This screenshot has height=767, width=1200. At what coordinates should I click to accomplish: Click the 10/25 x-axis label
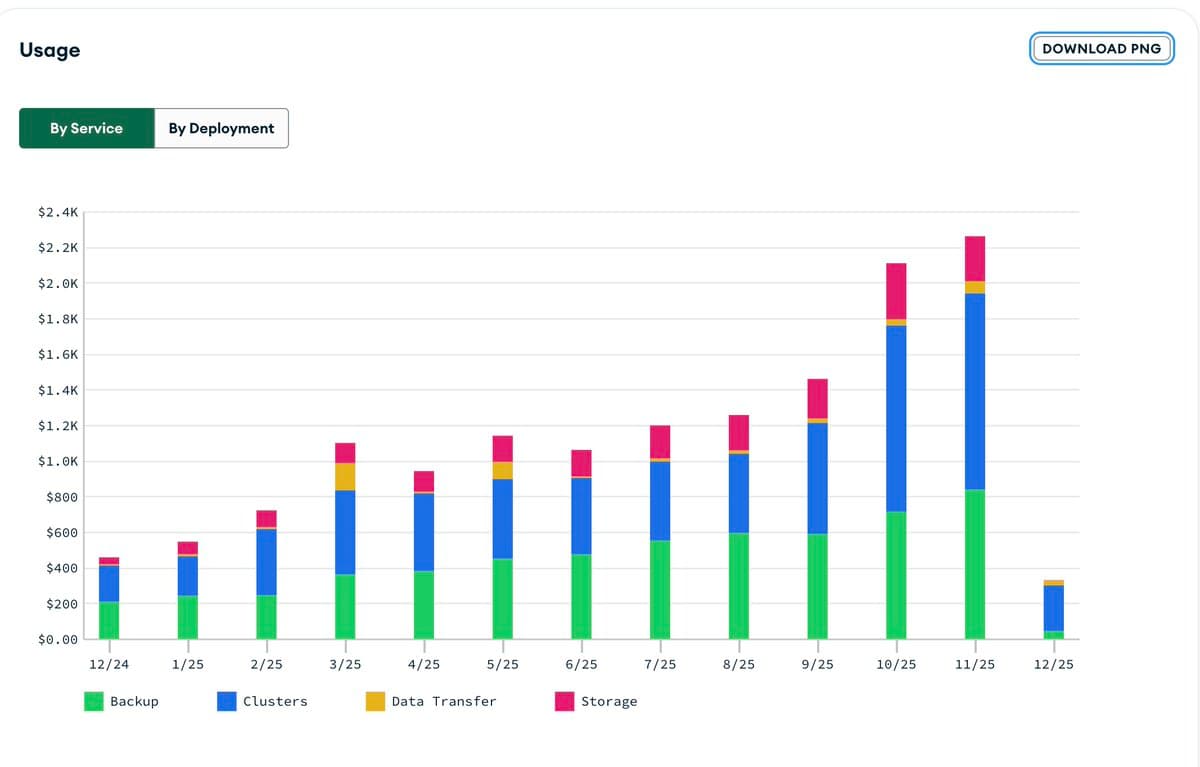click(896, 664)
